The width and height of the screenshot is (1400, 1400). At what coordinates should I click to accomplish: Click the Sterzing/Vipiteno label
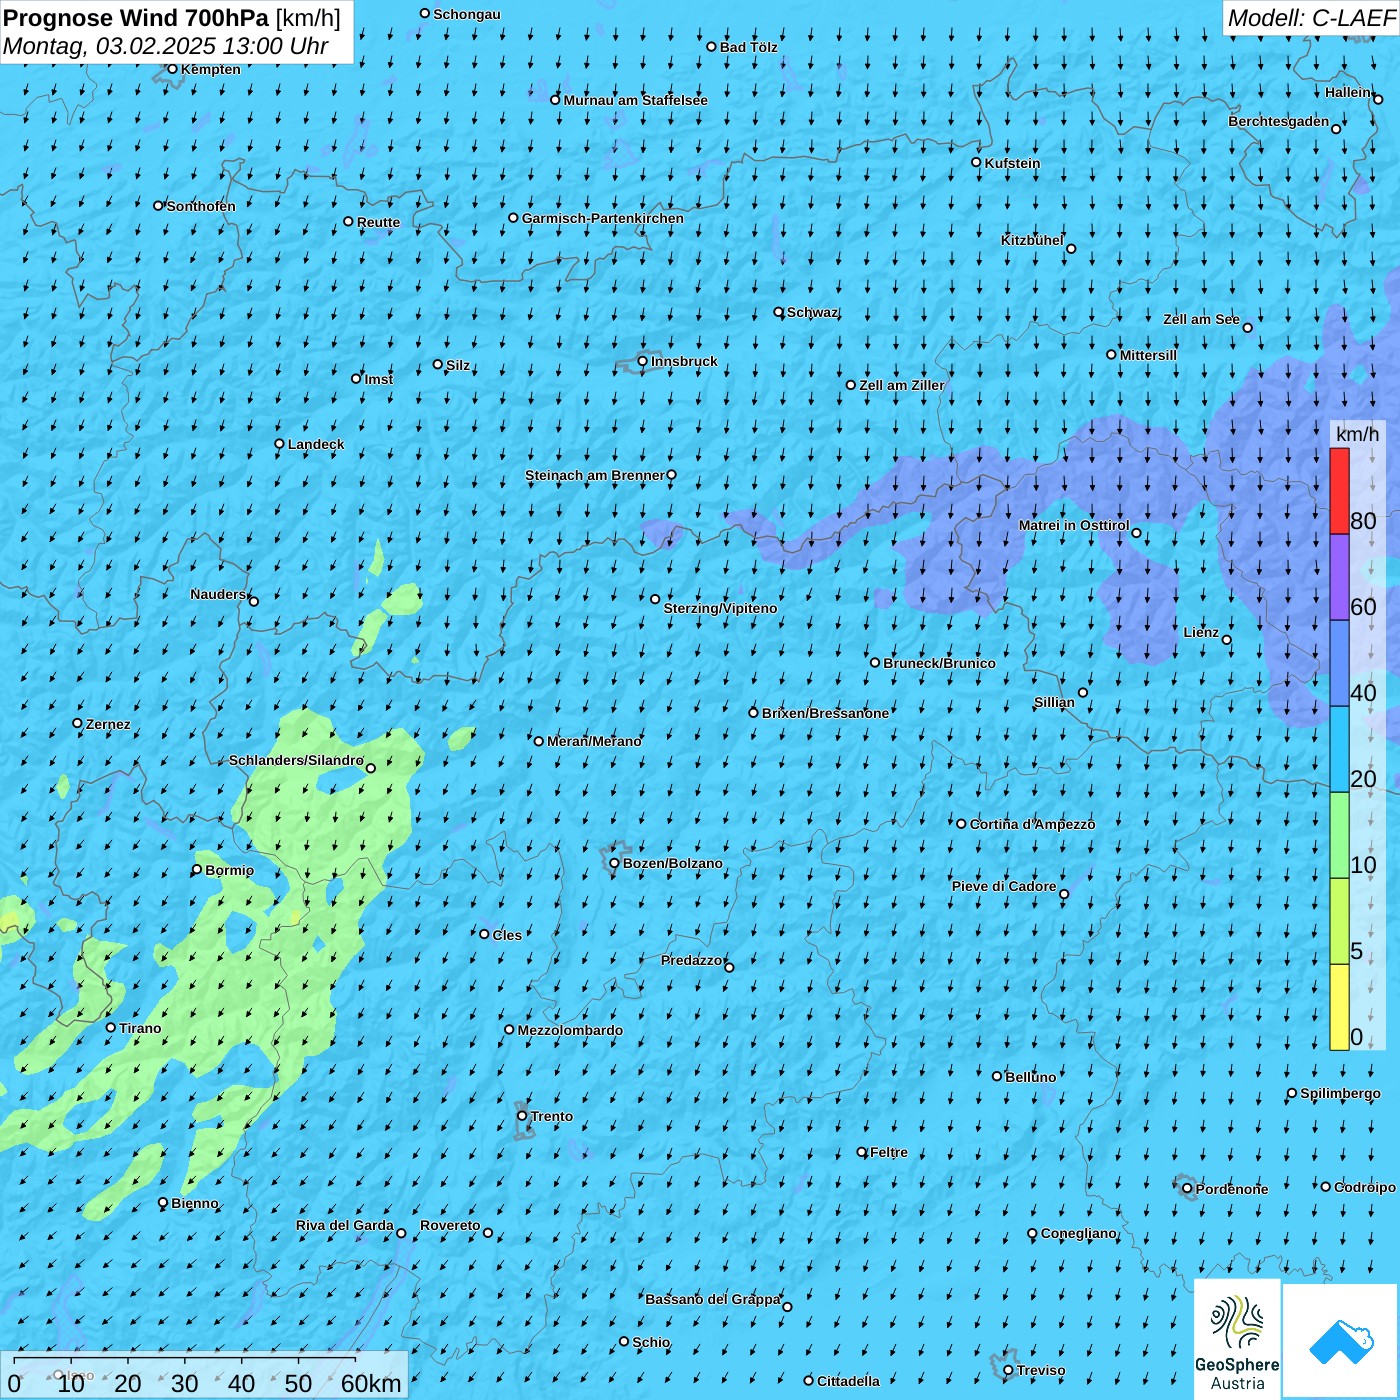[x=720, y=608]
